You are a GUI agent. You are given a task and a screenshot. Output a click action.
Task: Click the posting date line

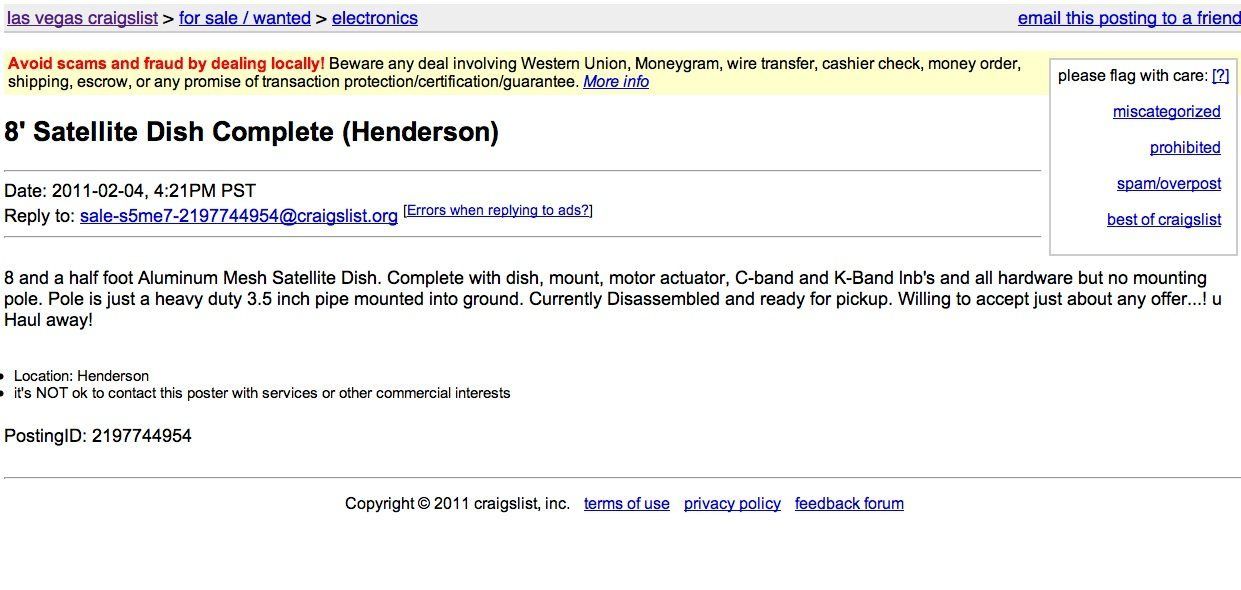(x=130, y=190)
